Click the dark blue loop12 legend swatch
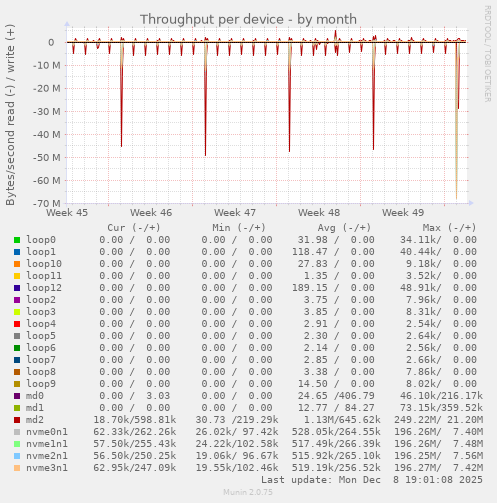Image resolution: width=497 pixels, height=503 pixels. tap(17, 288)
